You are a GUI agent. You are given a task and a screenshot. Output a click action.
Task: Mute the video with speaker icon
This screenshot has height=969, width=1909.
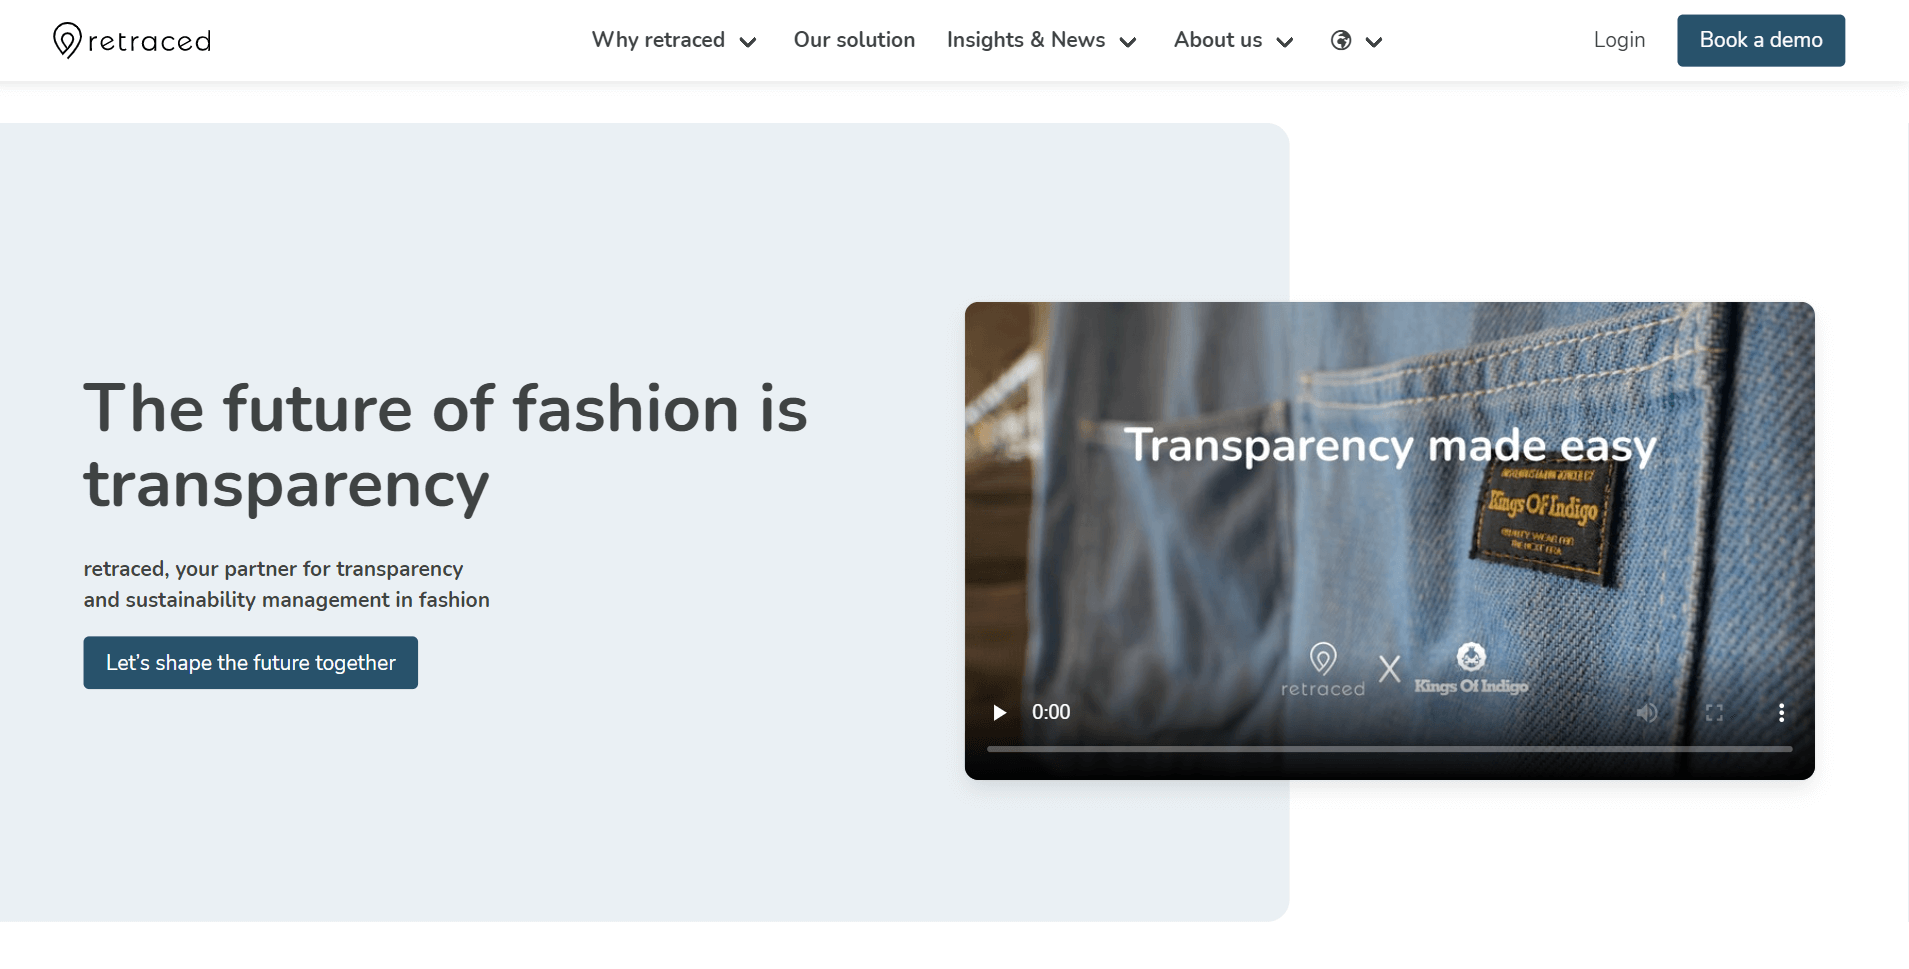click(x=1646, y=712)
